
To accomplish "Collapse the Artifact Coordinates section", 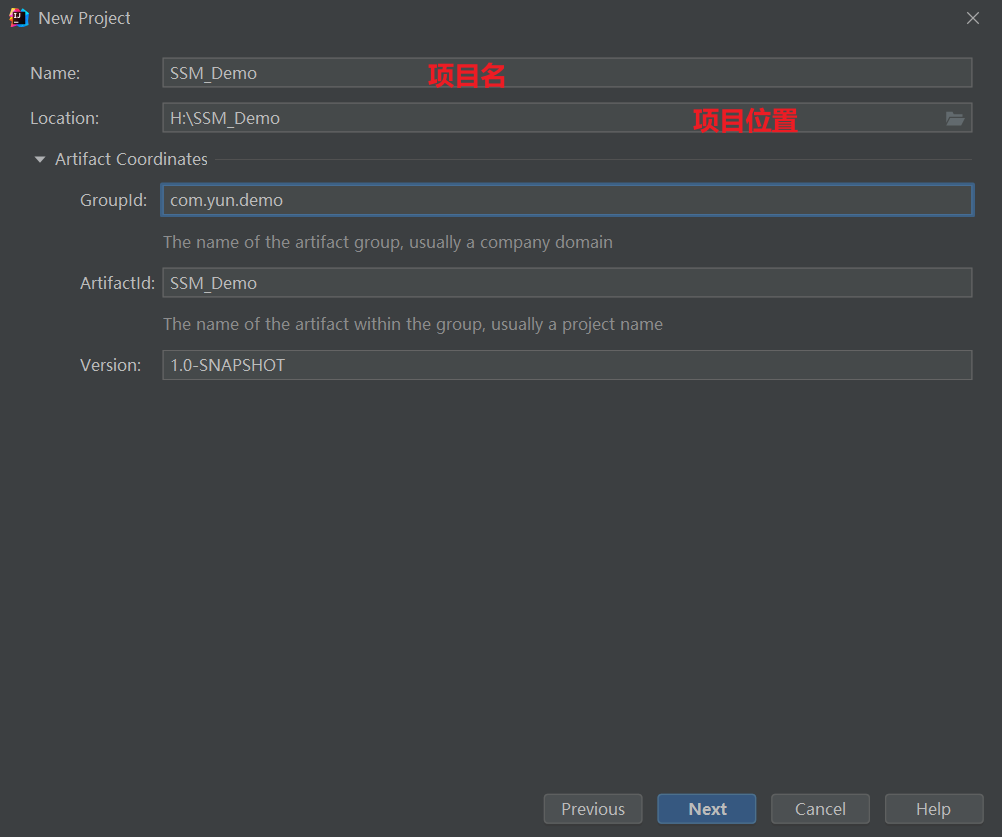I will 40,159.
